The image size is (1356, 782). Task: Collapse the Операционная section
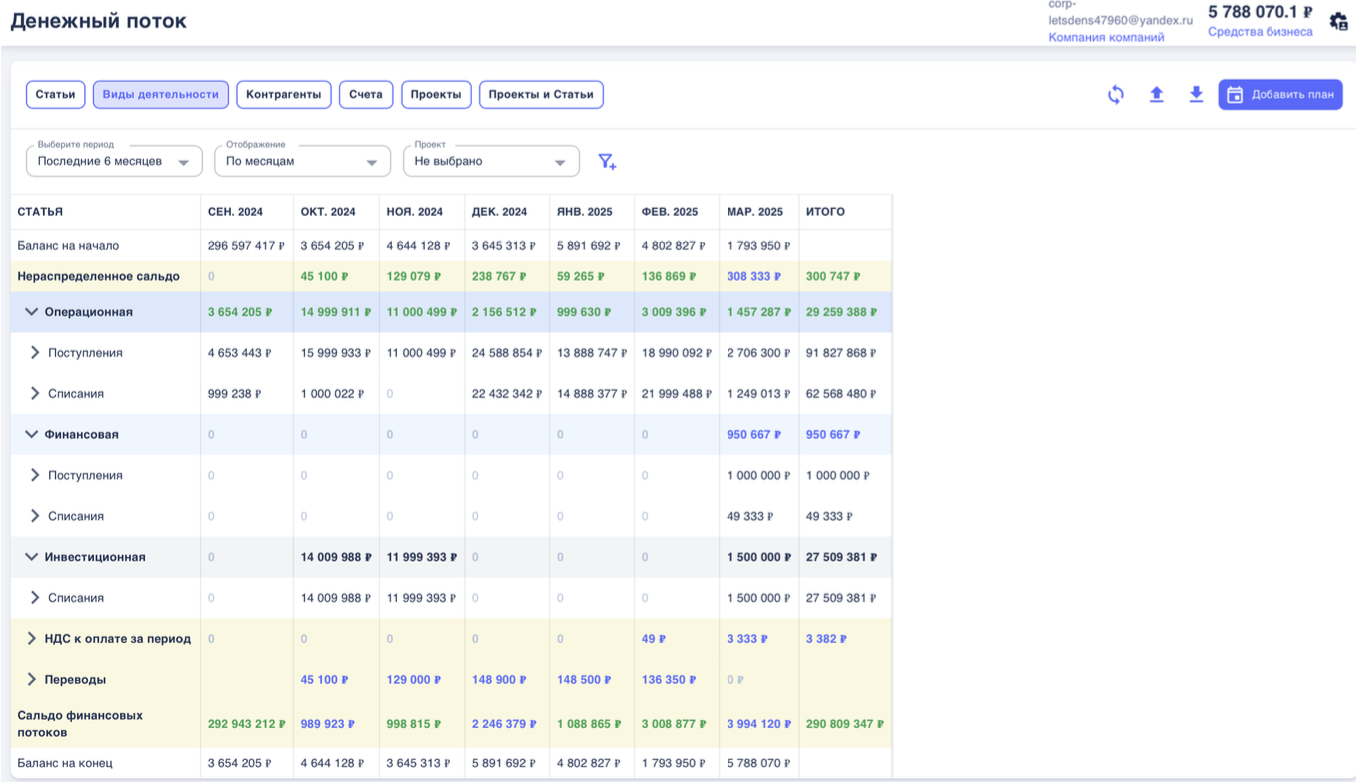tap(31, 312)
